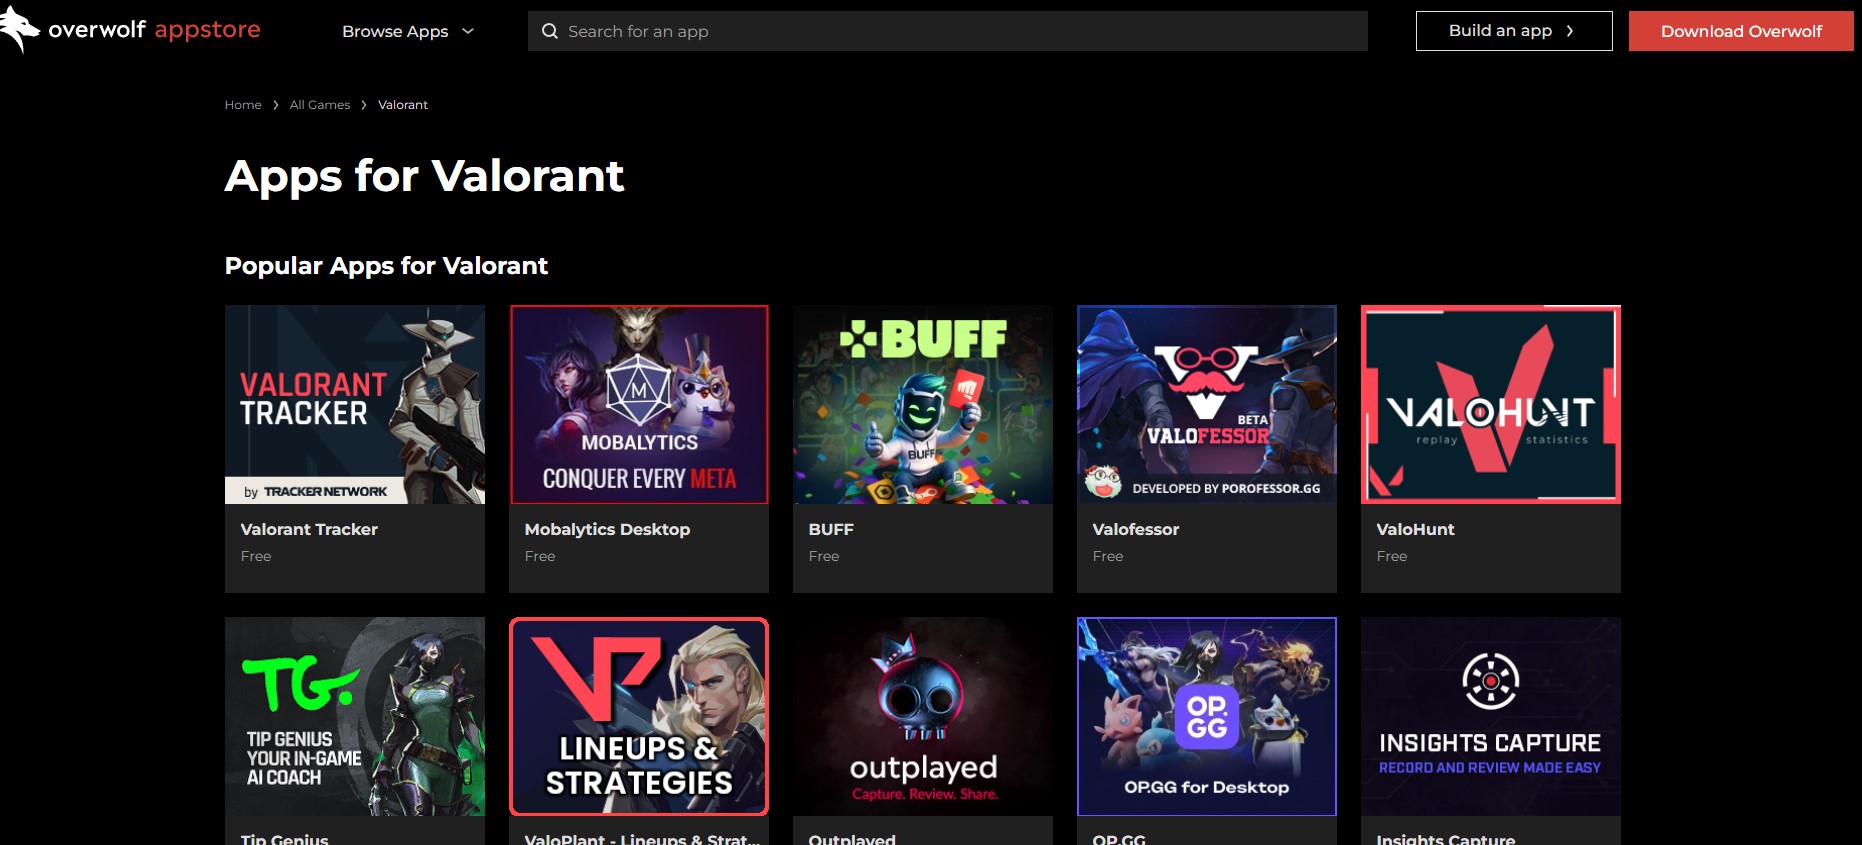
Task: Click the search magnifier icon
Action: 550,31
